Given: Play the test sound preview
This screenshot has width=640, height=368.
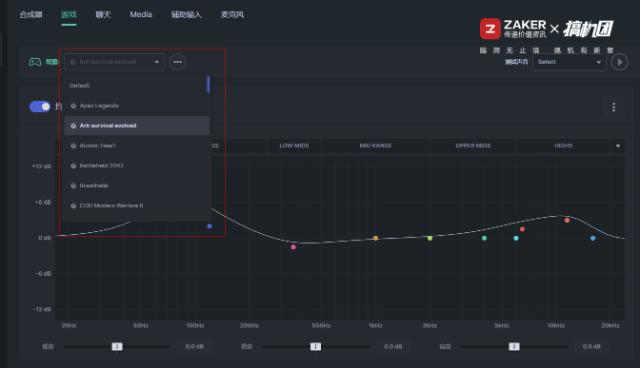Looking at the screenshot, I should (x=619, y=62).
